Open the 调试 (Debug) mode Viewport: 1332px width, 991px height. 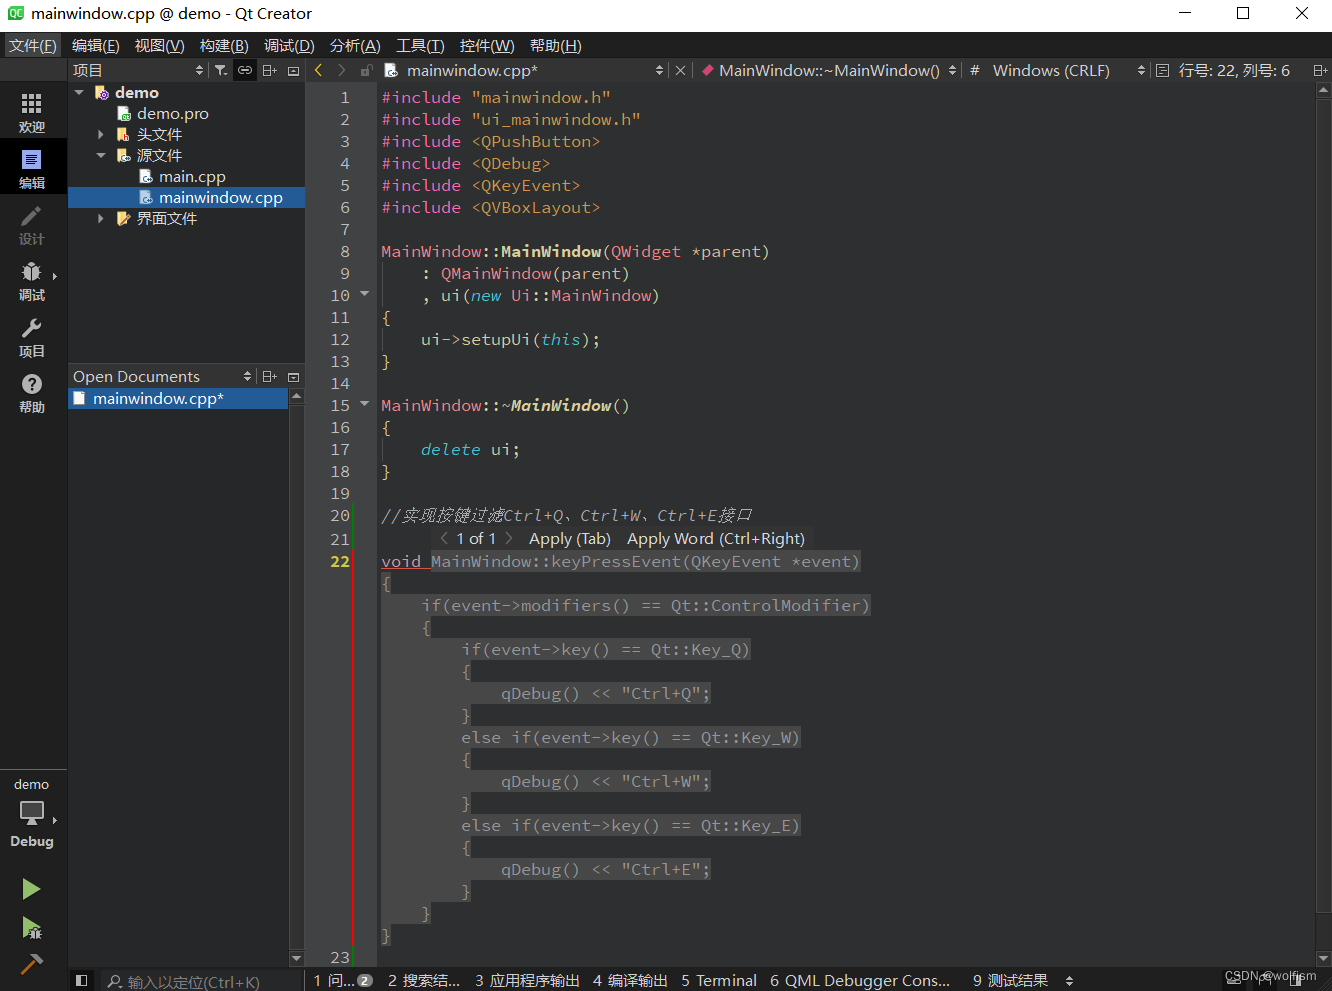pos(32,280)
